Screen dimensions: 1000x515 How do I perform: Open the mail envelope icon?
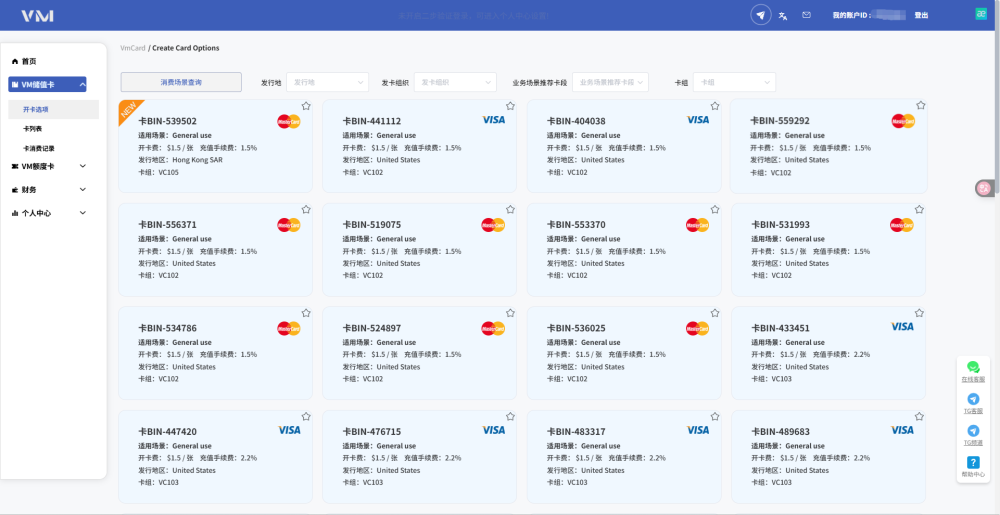pyautogui.click(x=806, y=15)
